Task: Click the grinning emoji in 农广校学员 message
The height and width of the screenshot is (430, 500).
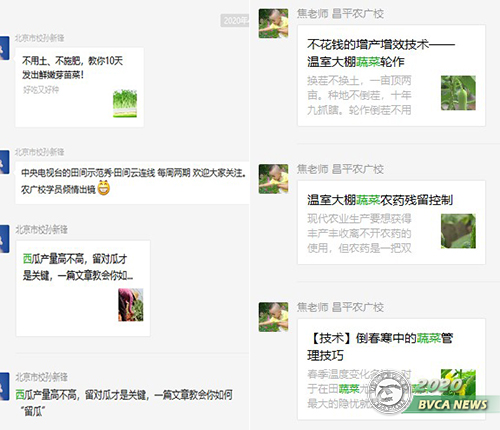Action: point(104,188)
